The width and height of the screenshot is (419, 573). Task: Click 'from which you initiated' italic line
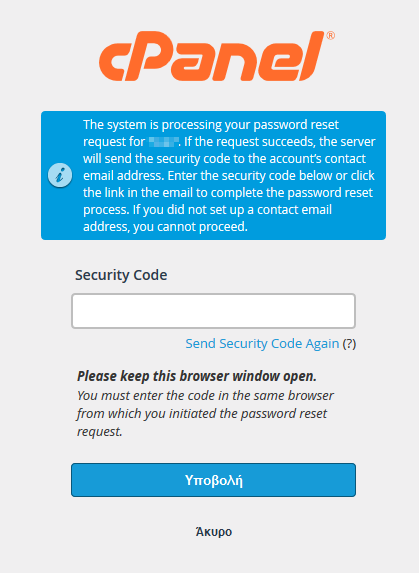pos(202,414)
